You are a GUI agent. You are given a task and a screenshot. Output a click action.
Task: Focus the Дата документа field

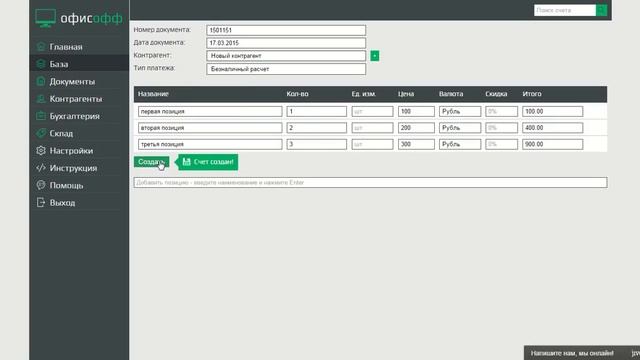click(286, 43)
